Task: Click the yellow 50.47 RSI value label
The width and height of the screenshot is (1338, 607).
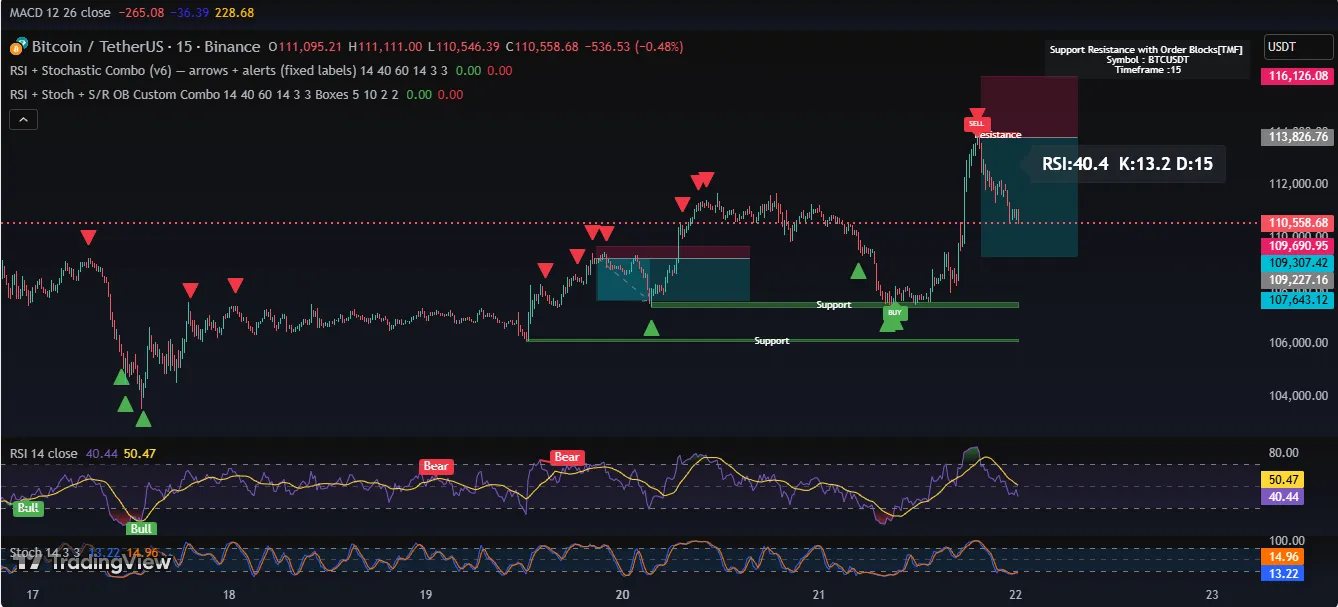Action: click(x=1283, y=480)
